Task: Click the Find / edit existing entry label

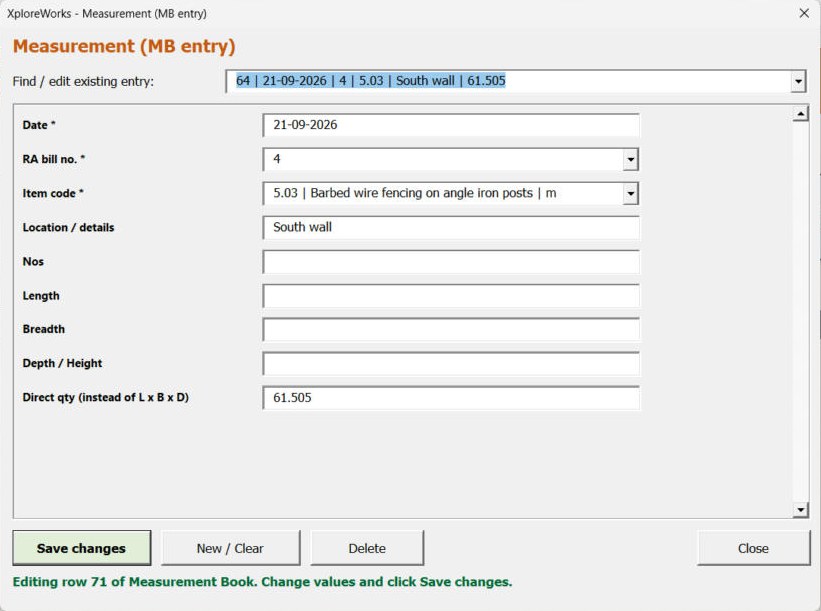Action: click(x=83, y=81)
